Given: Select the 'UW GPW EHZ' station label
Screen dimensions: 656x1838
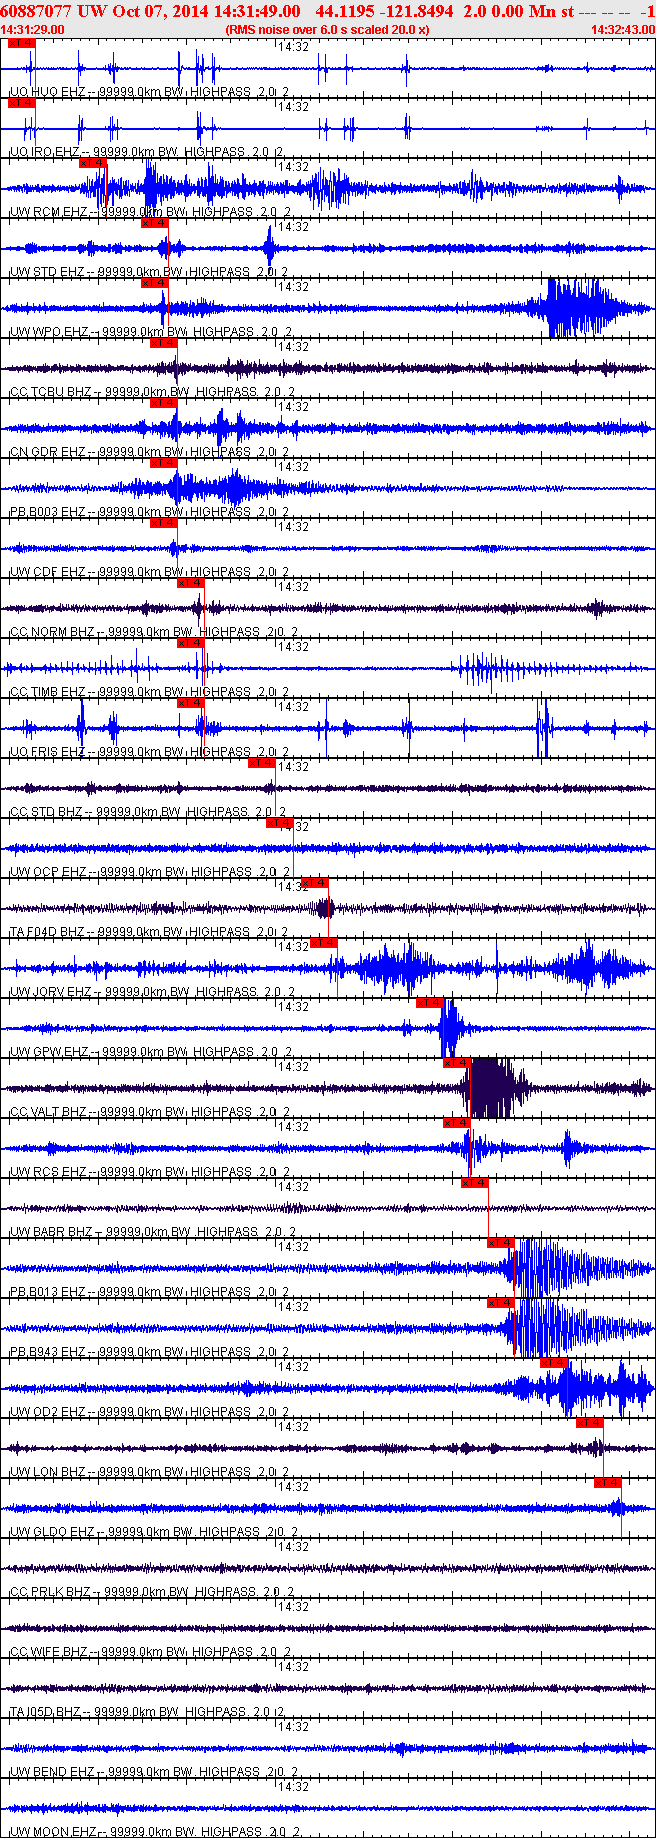Looking at the screenshot, I should (48, 1052).
